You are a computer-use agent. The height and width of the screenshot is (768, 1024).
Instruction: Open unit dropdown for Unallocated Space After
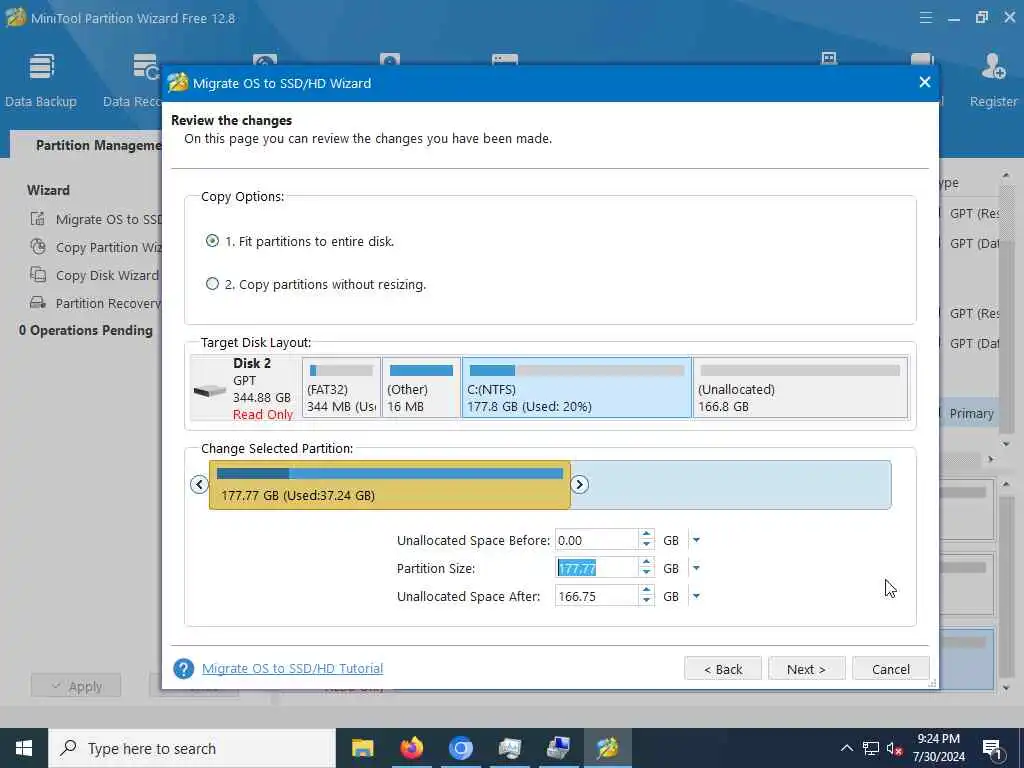[x=696, y=596]
